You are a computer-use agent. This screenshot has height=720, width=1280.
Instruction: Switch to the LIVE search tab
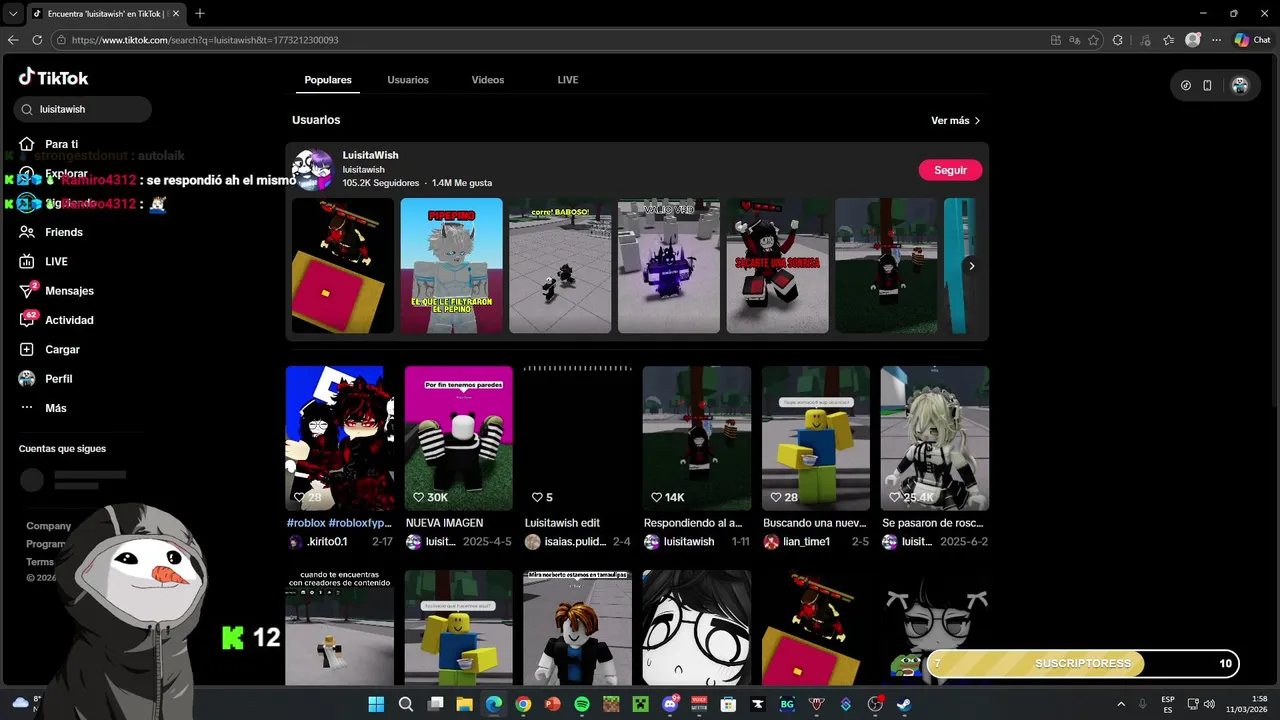click(568, 80)
